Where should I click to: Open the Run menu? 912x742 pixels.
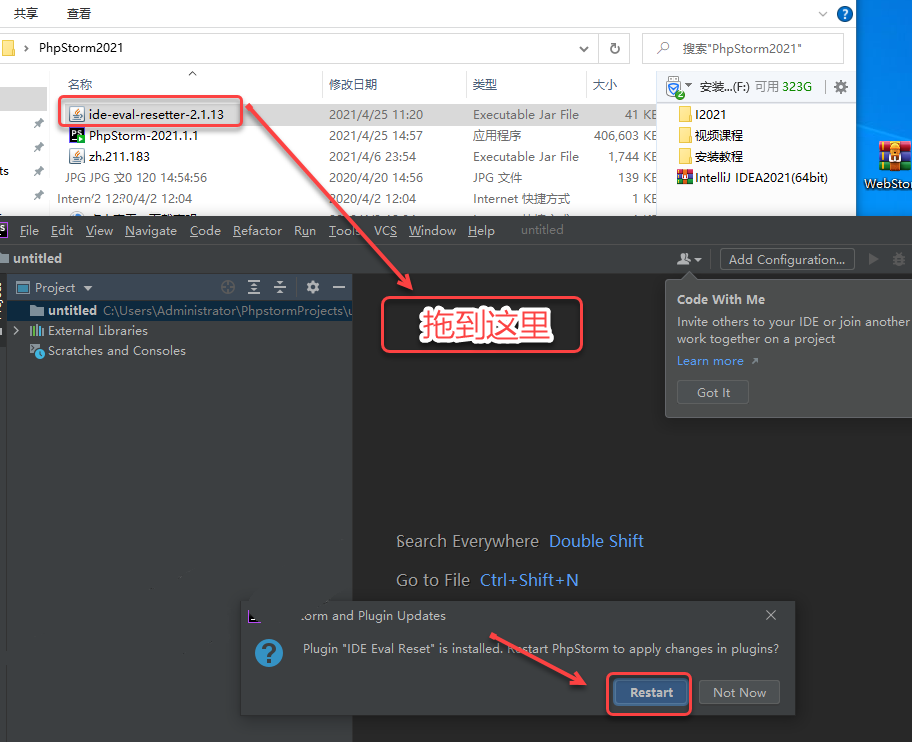tap(305, 231)
